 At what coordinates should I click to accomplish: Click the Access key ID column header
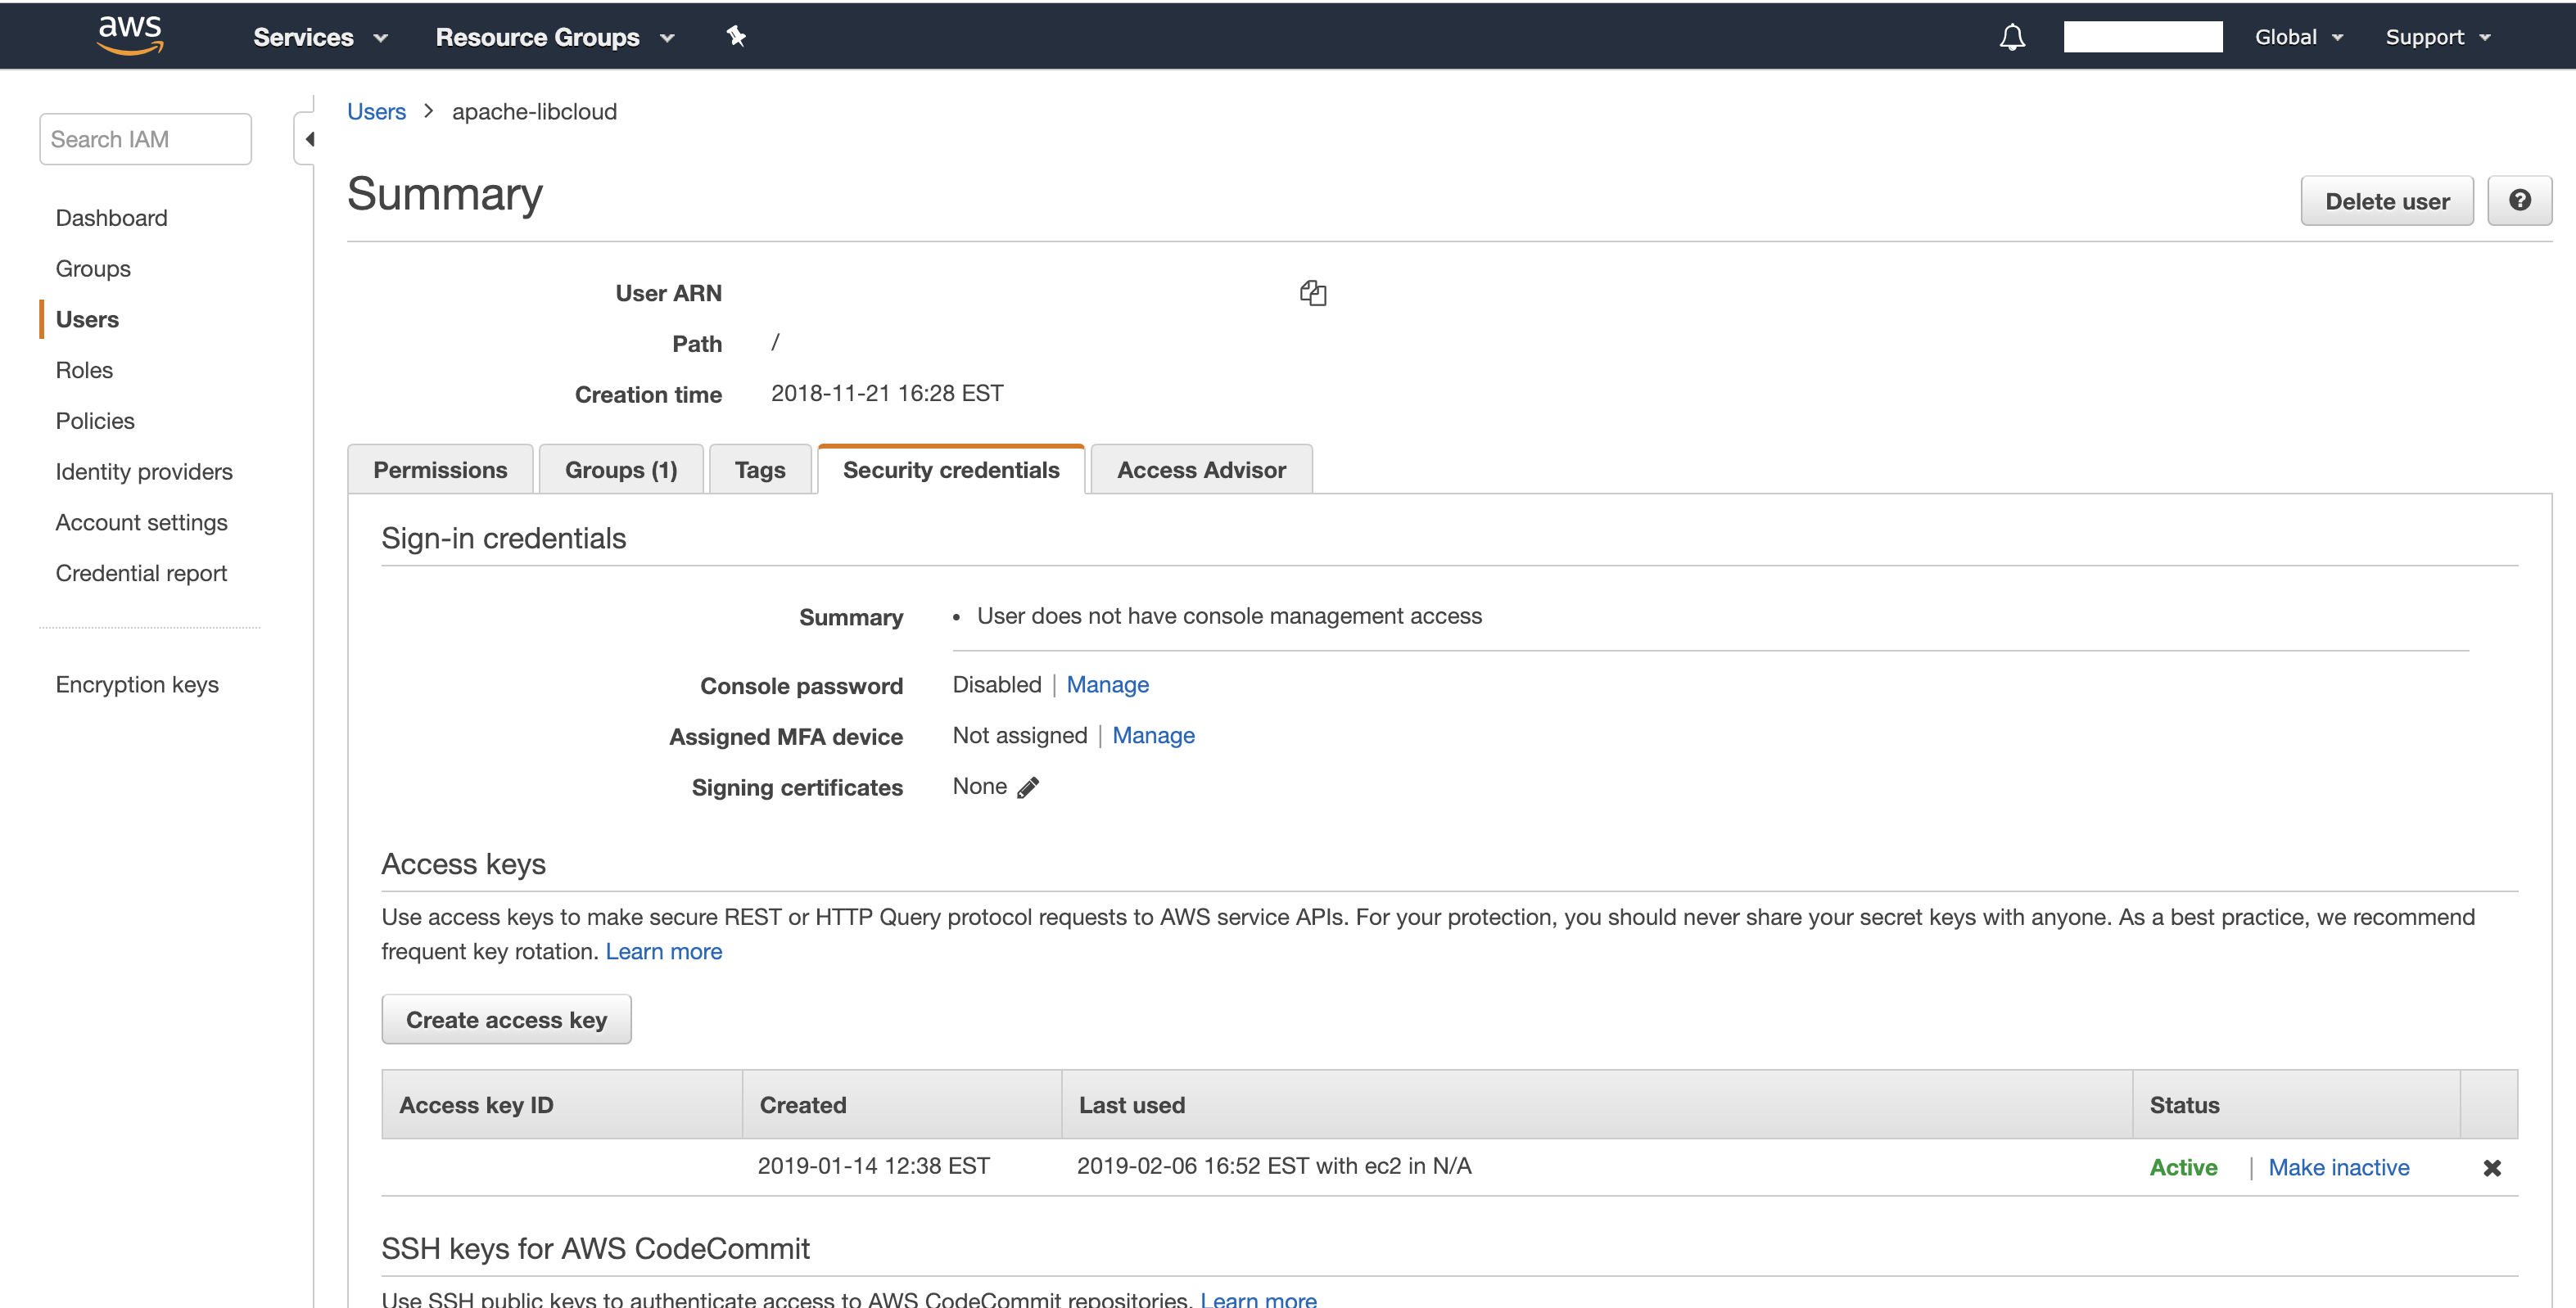point(562,1105)
